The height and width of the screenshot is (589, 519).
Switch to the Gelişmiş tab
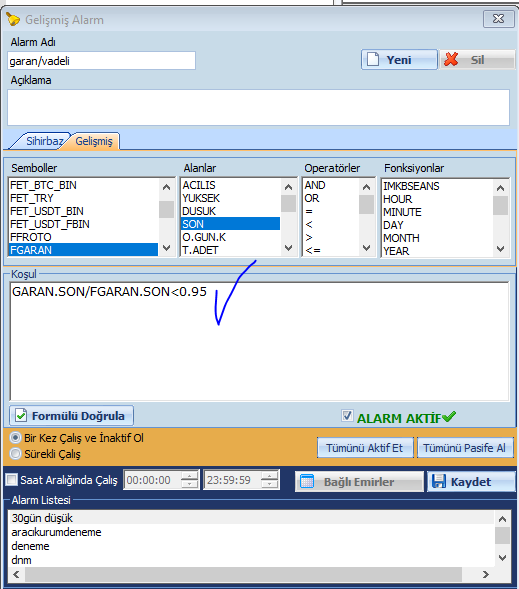coord(94,141)
